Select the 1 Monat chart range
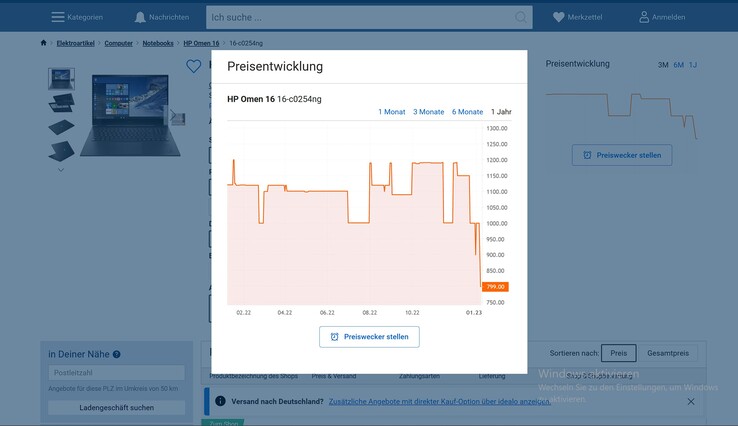This screenshot has width=738, height=426. coord(392,112)
